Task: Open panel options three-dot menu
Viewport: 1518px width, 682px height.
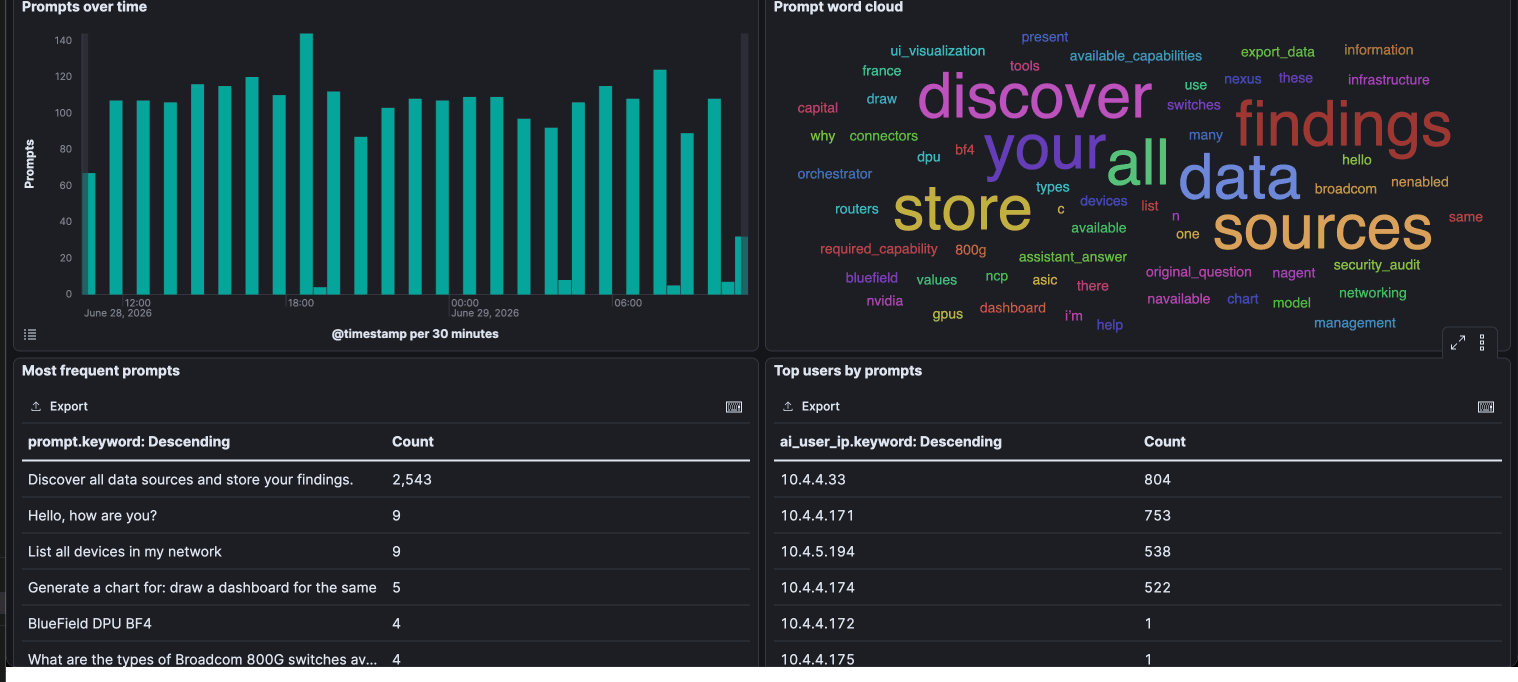Action: [1482, 343]
